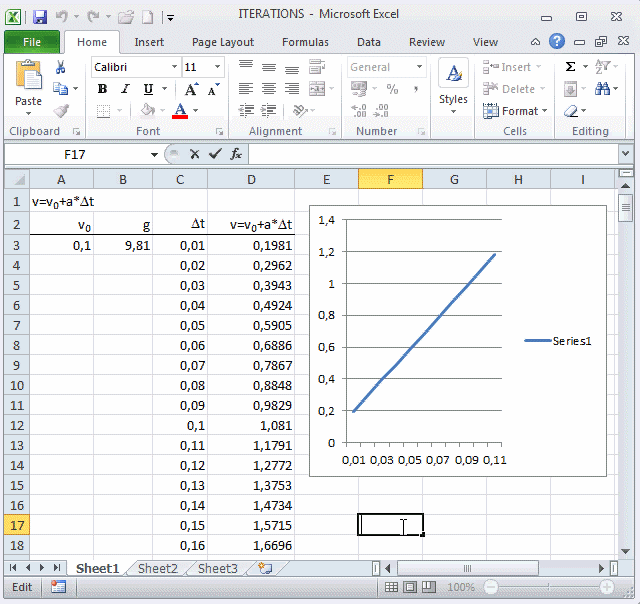Open the Calibri font name dropdown
Screen dimensions: 640x604
(172, 67)
